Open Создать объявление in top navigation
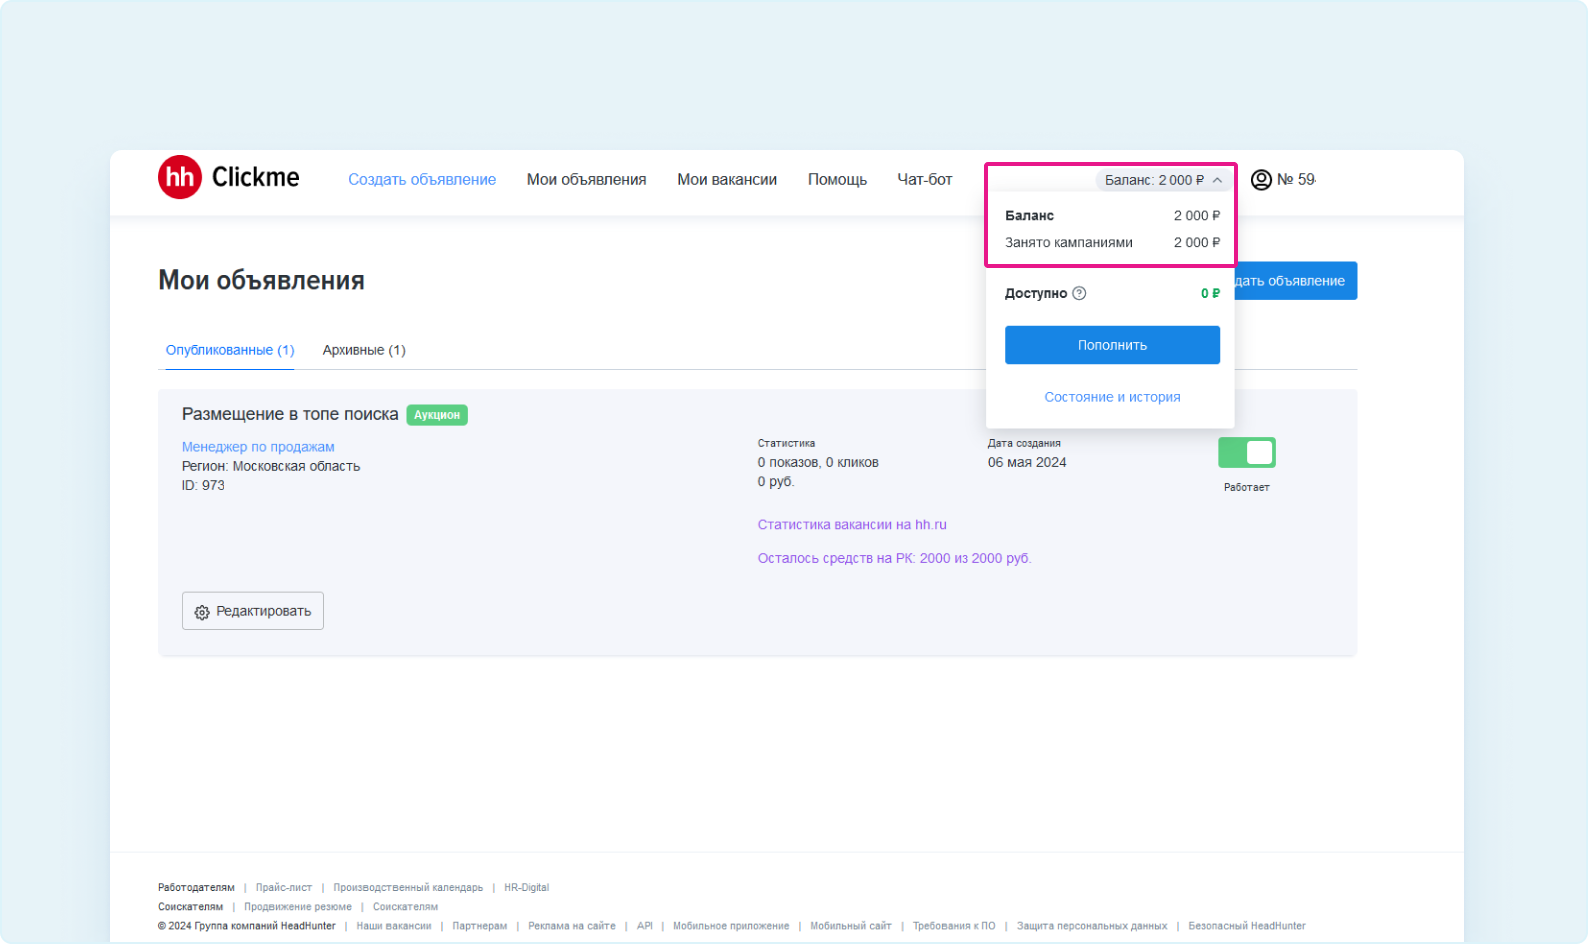This screenshot has width=1588, height=944. (x=422, y=180)
